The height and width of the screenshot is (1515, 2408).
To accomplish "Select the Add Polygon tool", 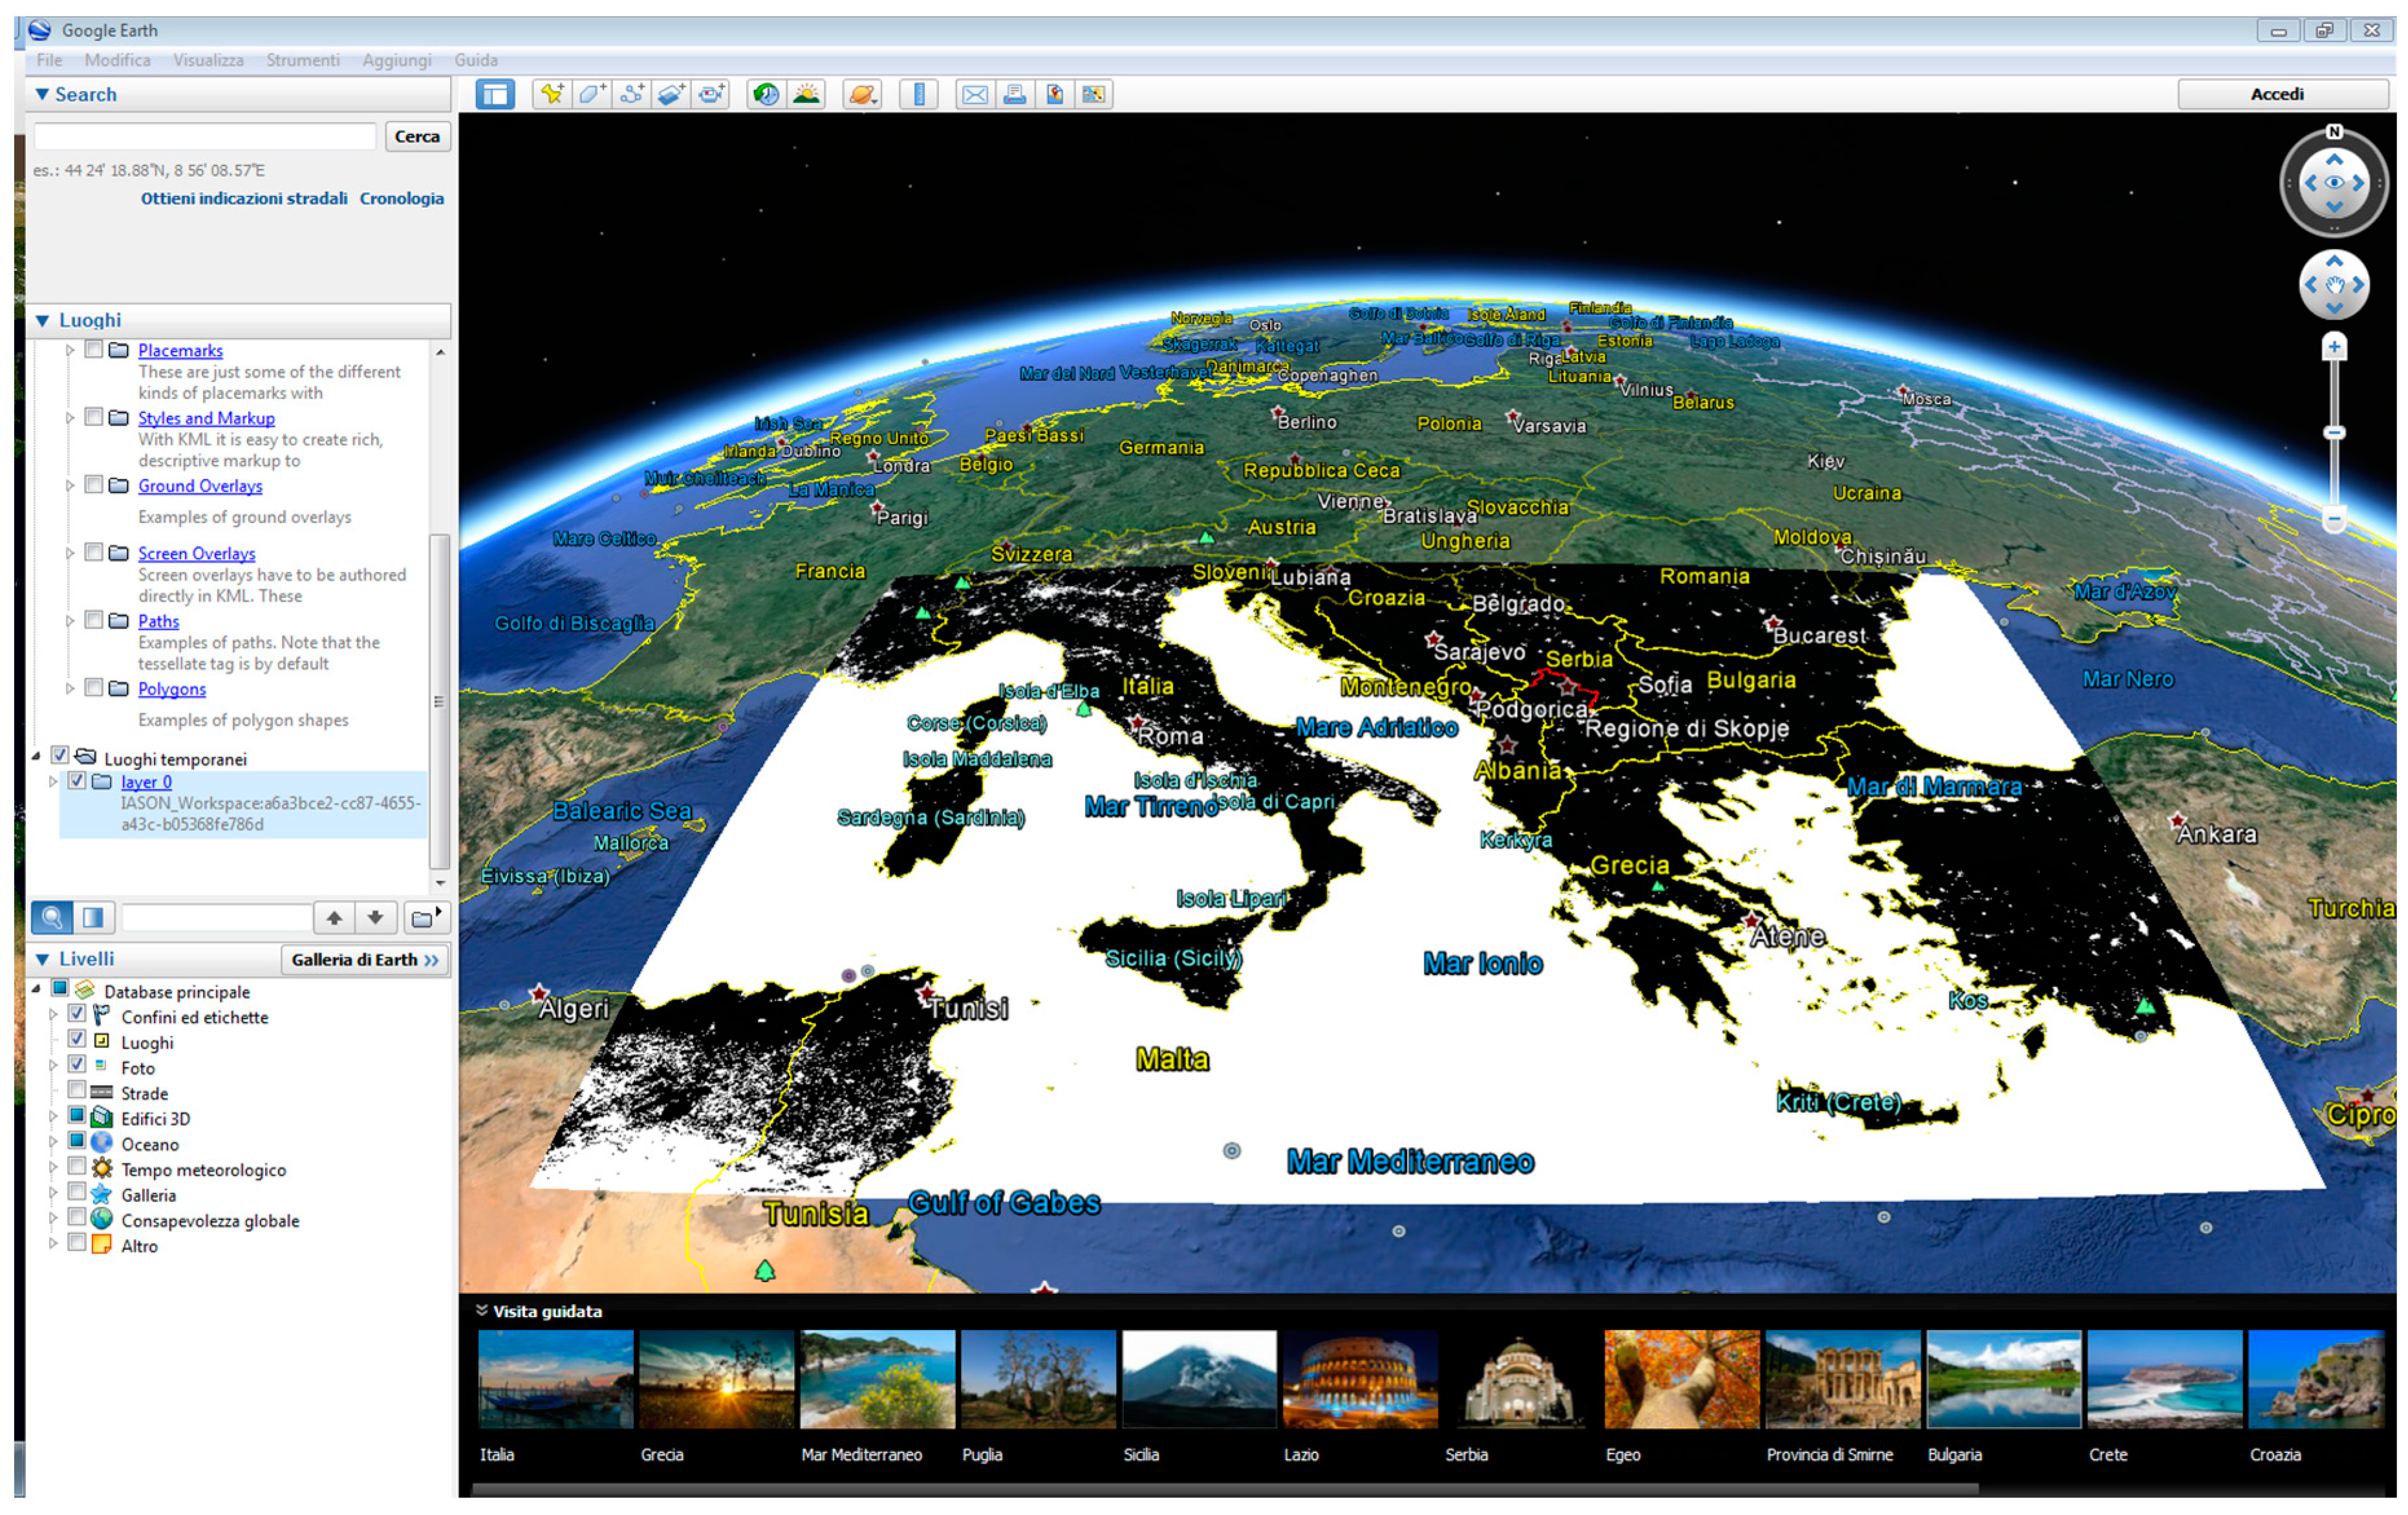I will tap(591, 94).
